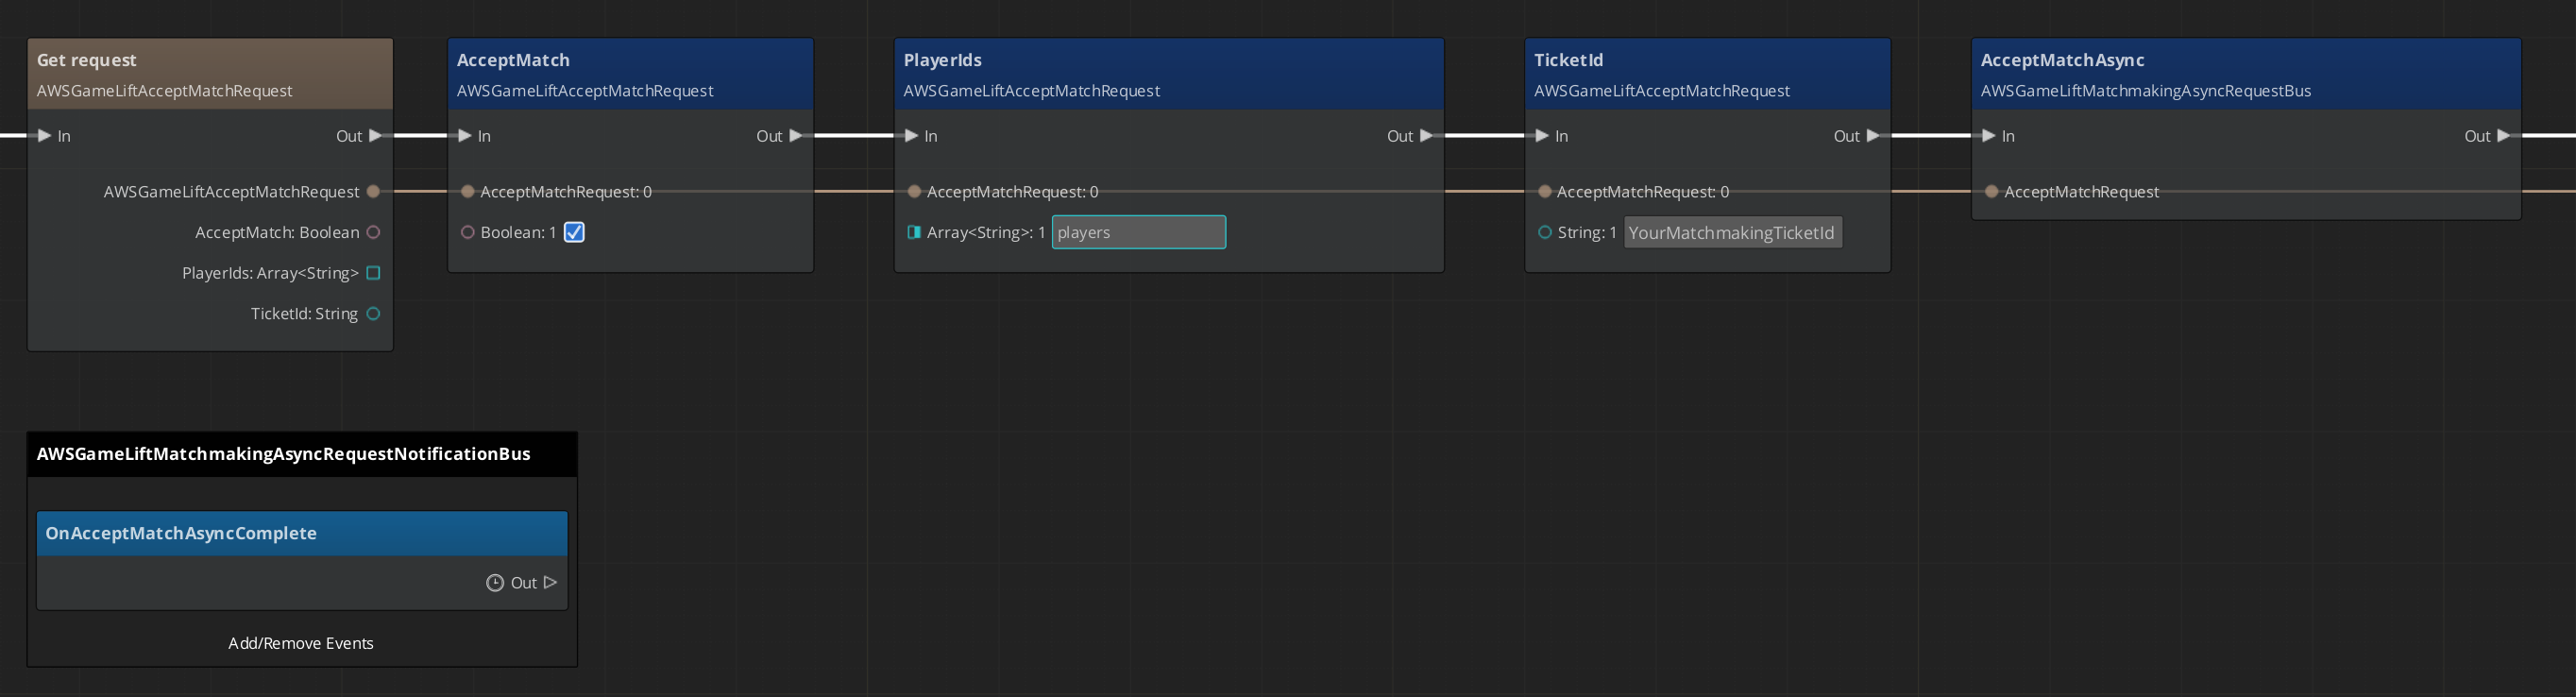Screen dimensions: 2576x697
Task: Click the Out execution pin on Get request node
Action: 375,136
